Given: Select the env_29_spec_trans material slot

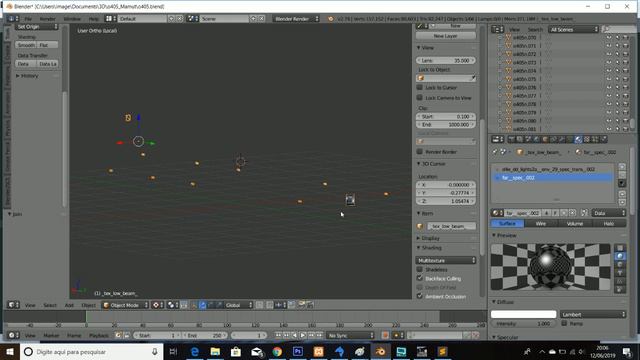Looking at the screenshot, I should point(554,169).
